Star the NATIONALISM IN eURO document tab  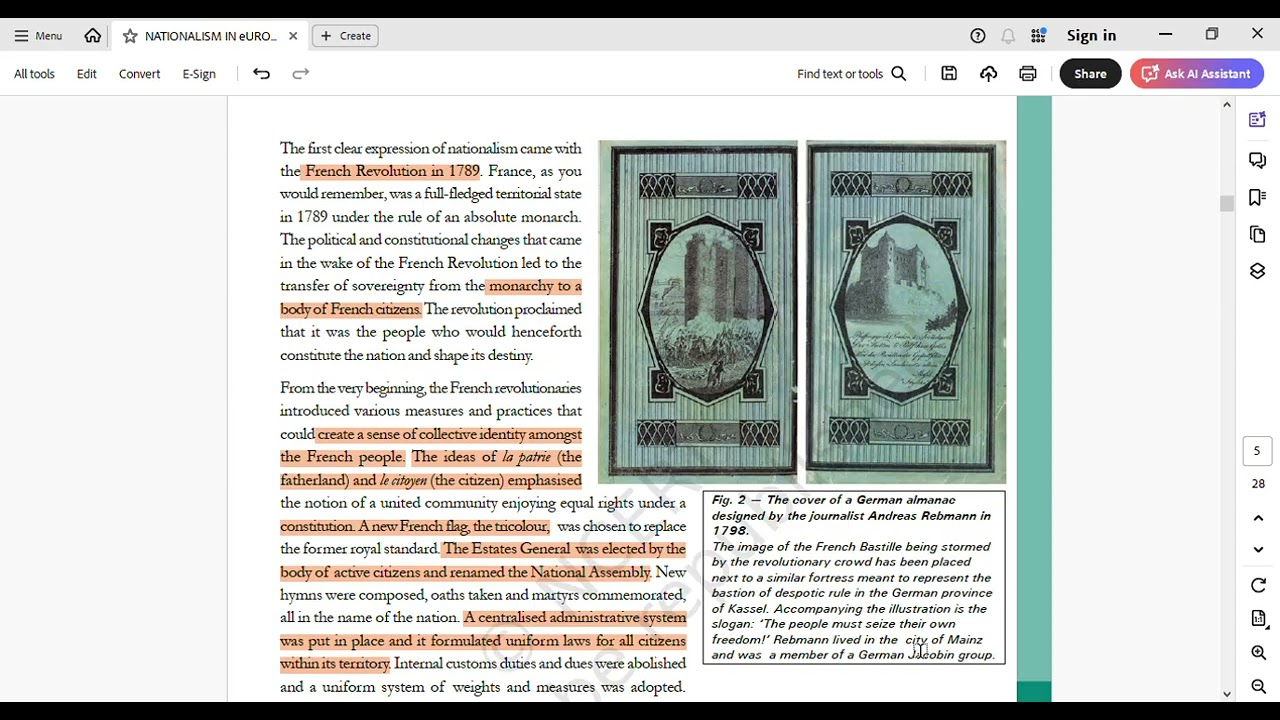click(x=130, y=36)
